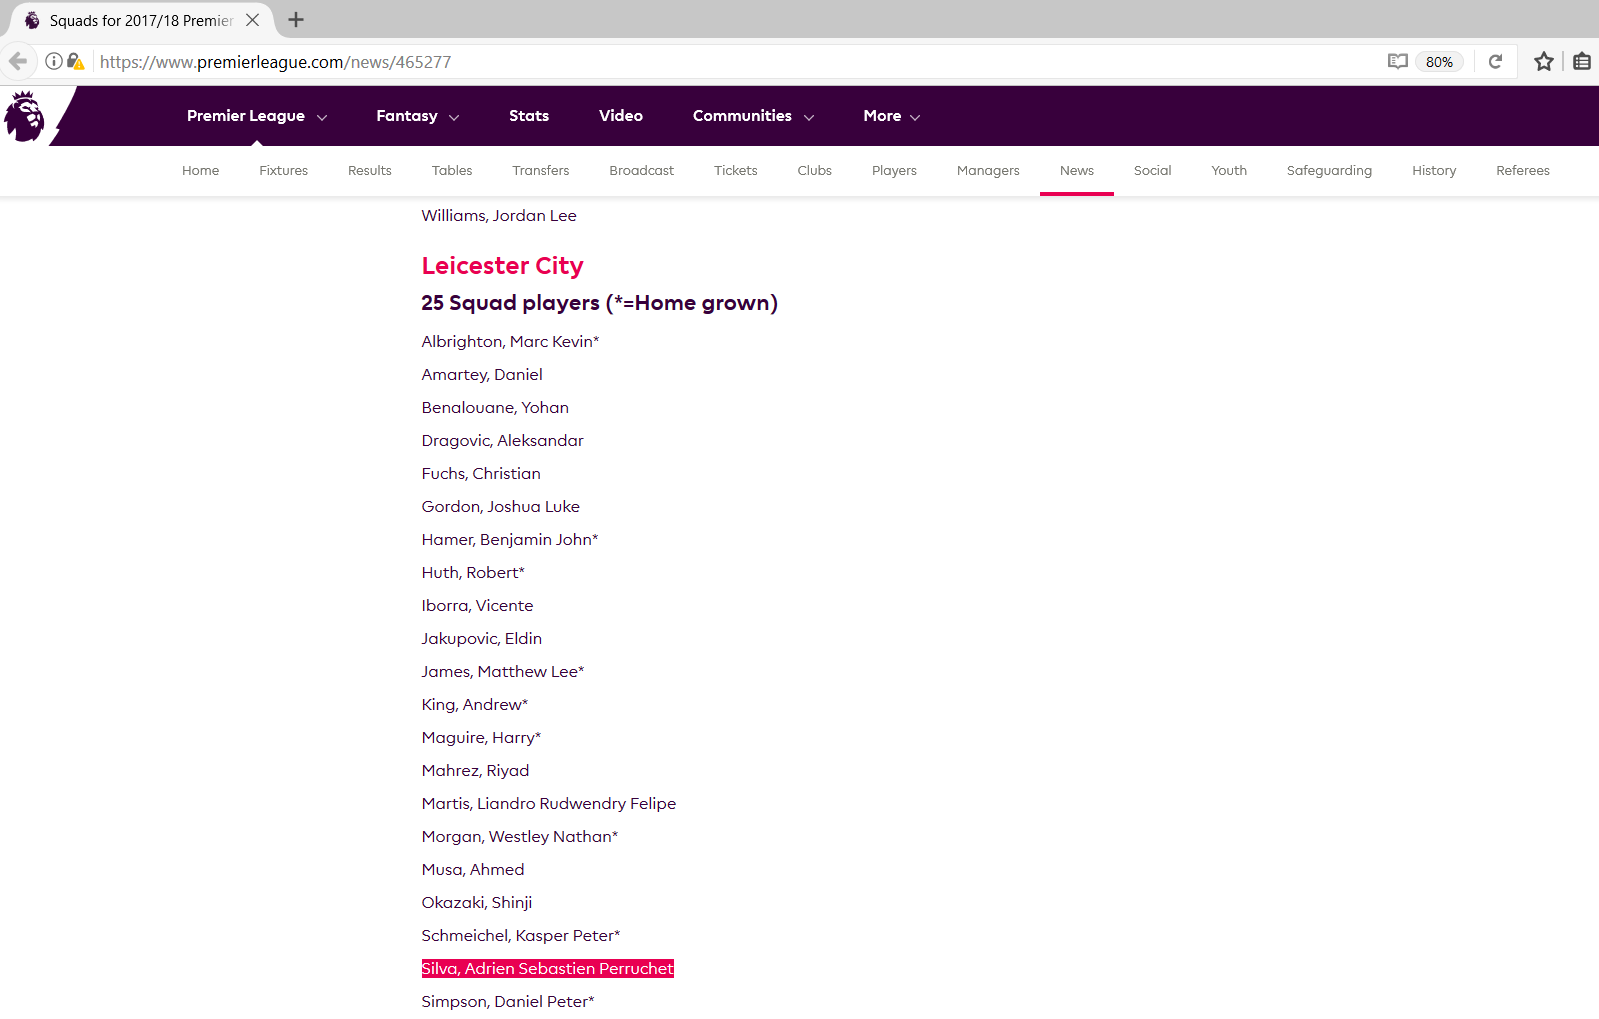The width and height of the screenshot is (1599, 1019).
Task: Open the Stats section
Action: pos(529,116)
